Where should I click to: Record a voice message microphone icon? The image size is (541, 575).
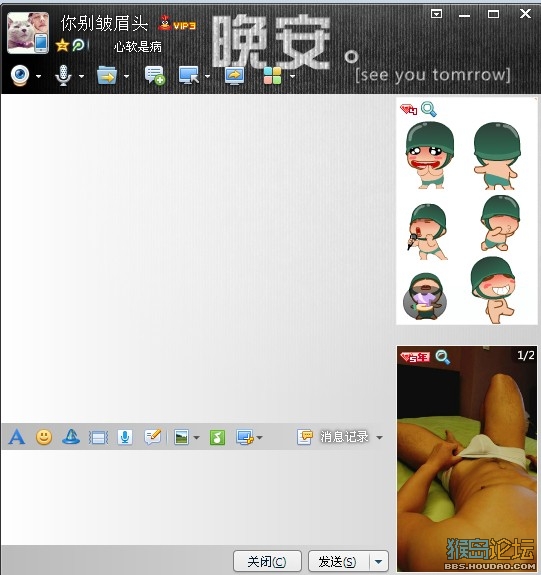pos(125,437)
